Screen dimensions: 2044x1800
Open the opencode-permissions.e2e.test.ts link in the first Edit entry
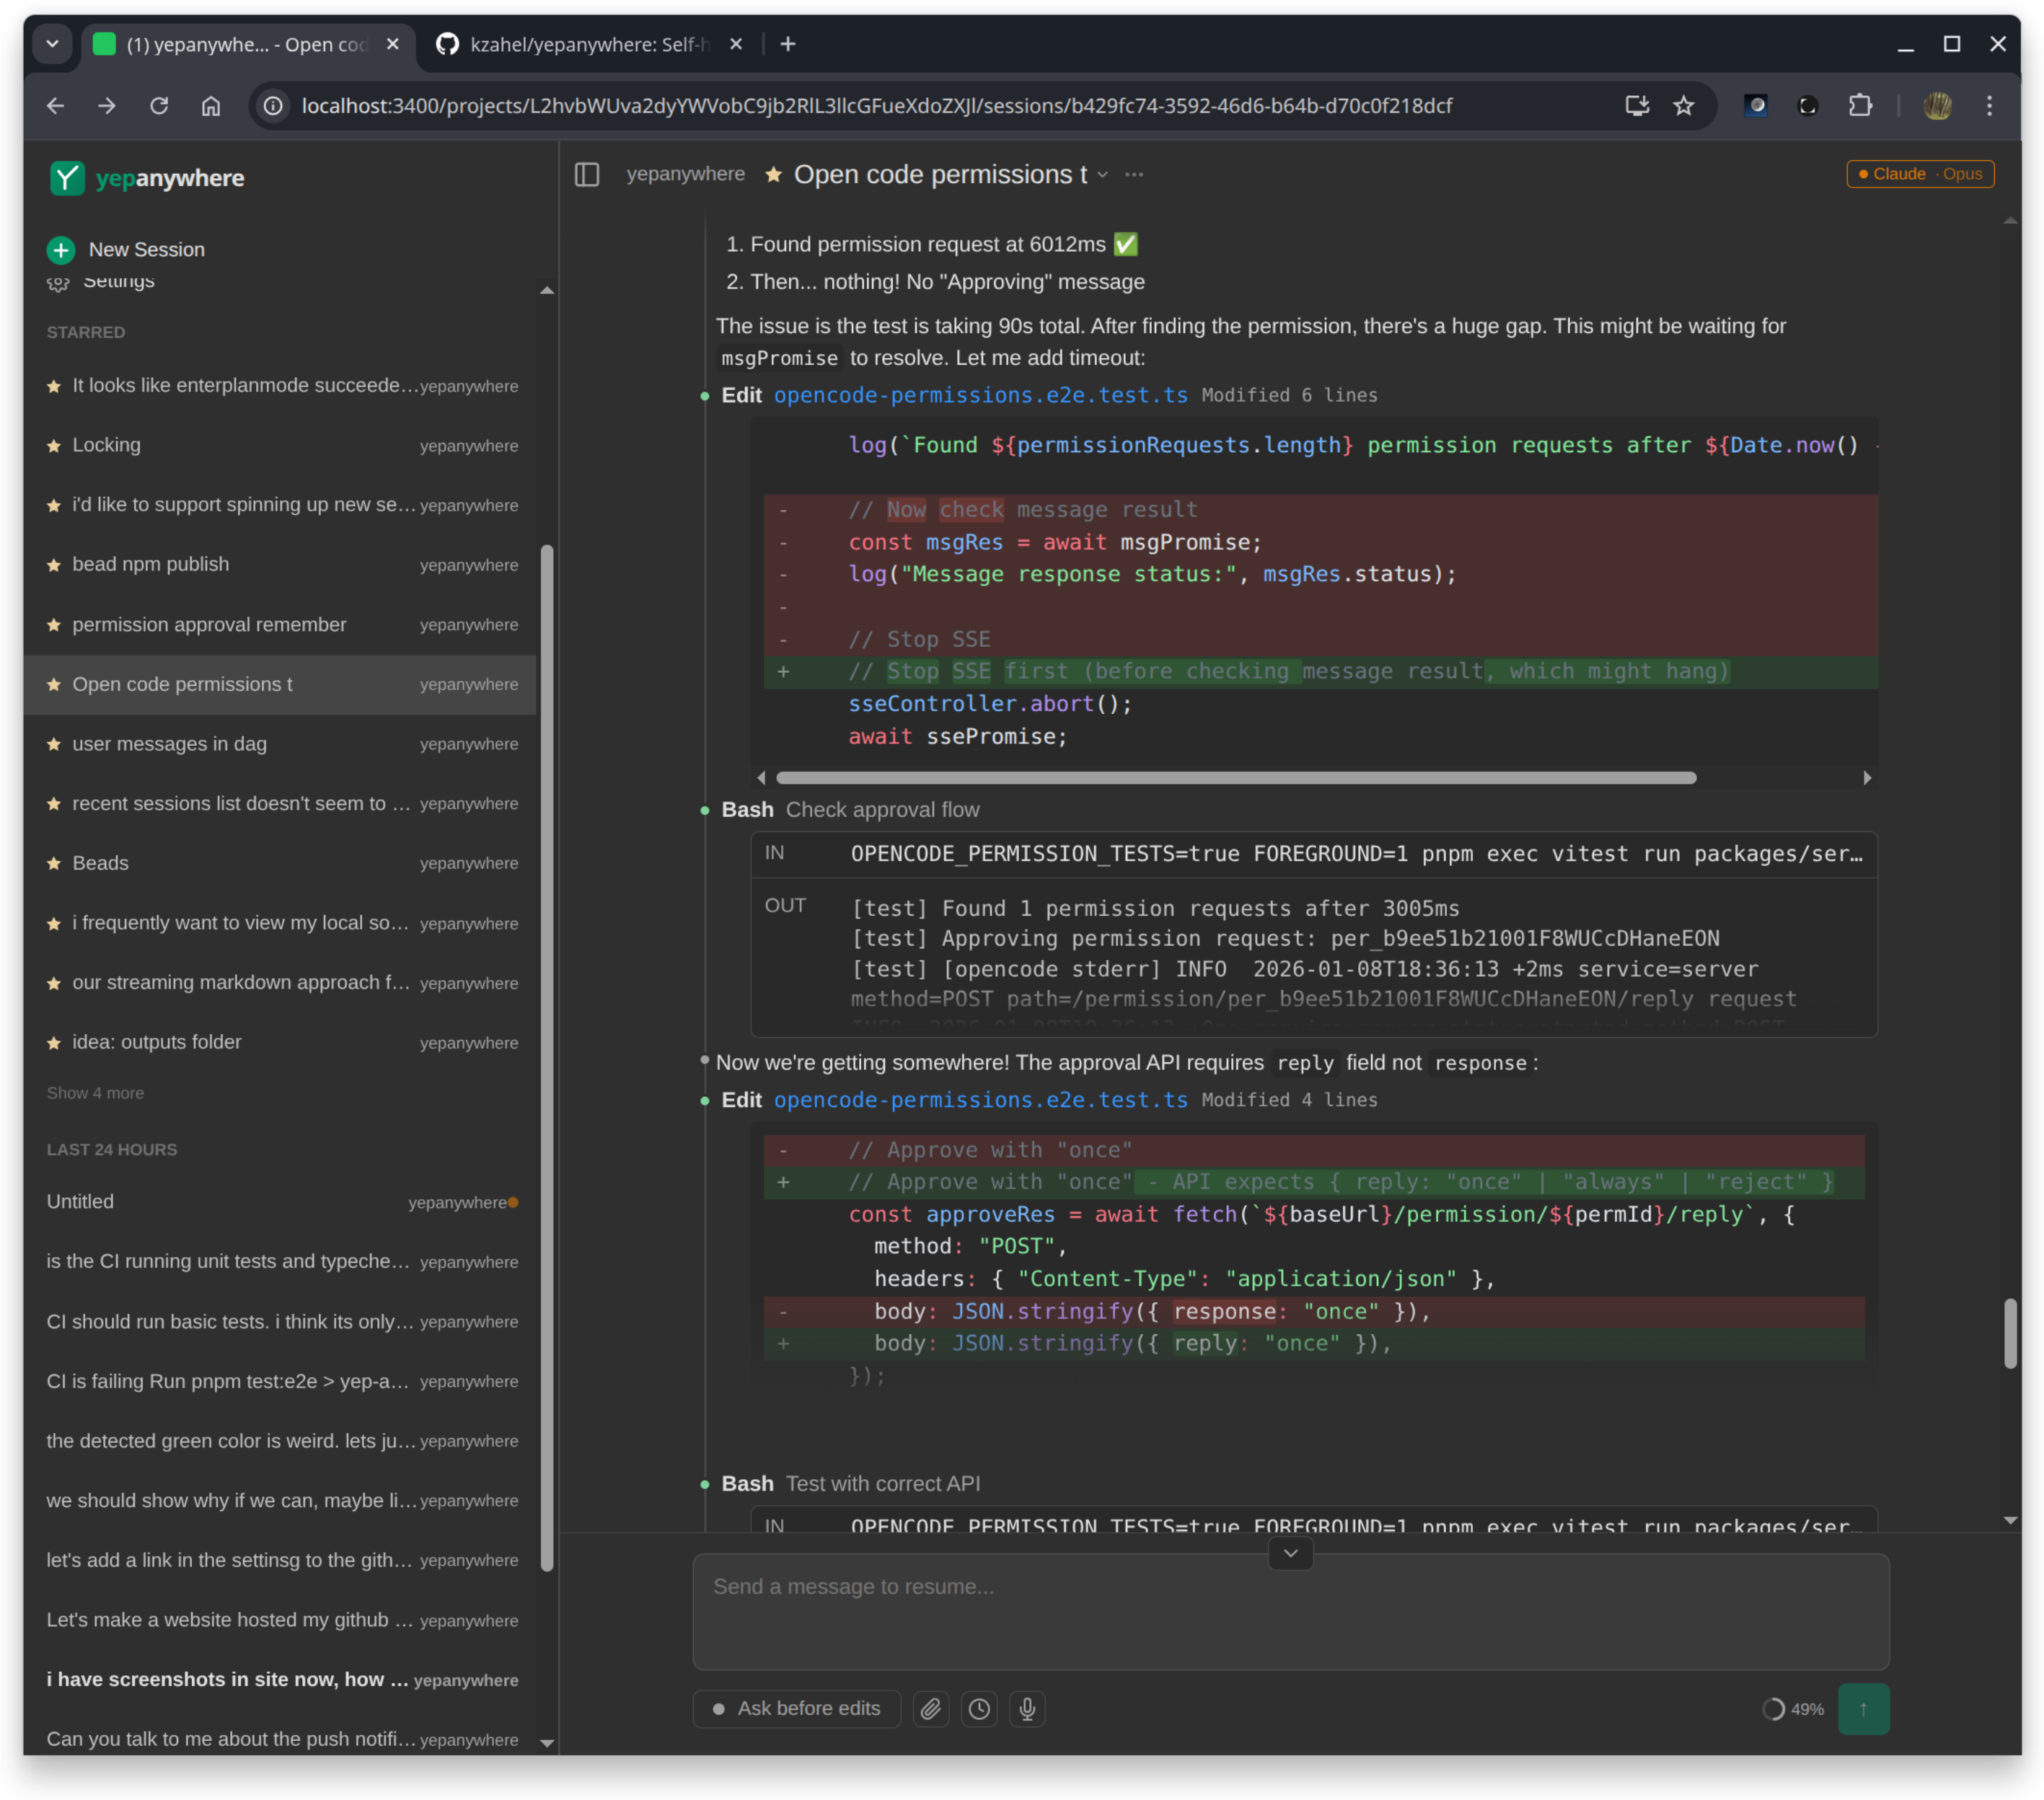pyautogui.click(x=980, y=396)
